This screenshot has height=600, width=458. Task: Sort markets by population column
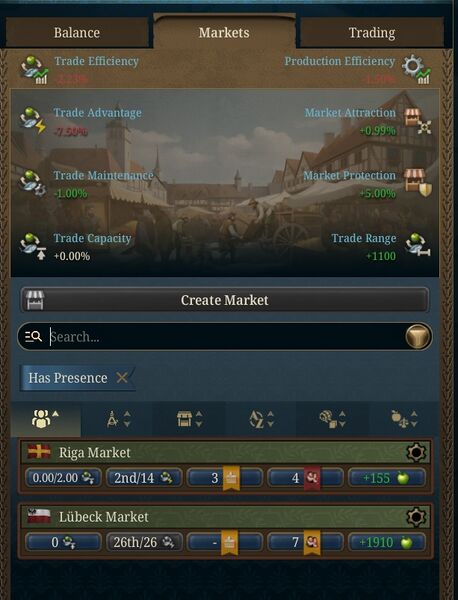[46, 419]
